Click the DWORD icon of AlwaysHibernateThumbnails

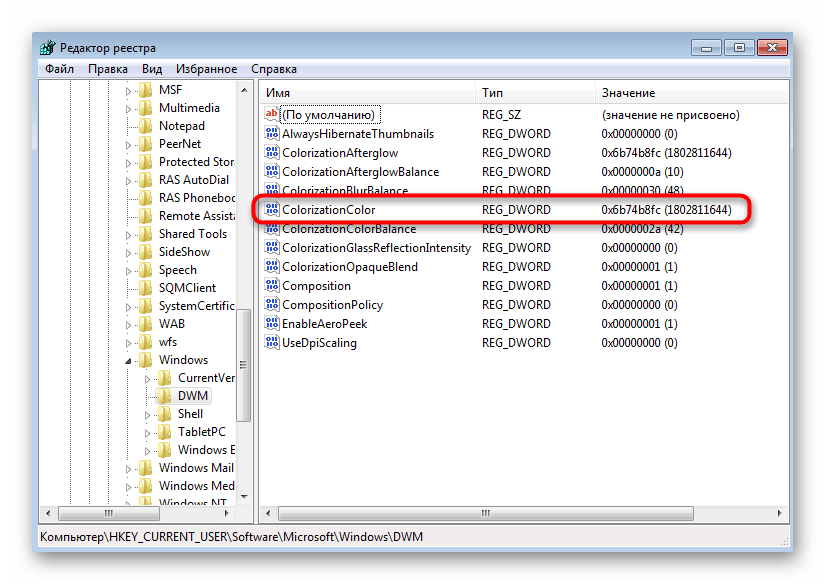click(271, 134)
